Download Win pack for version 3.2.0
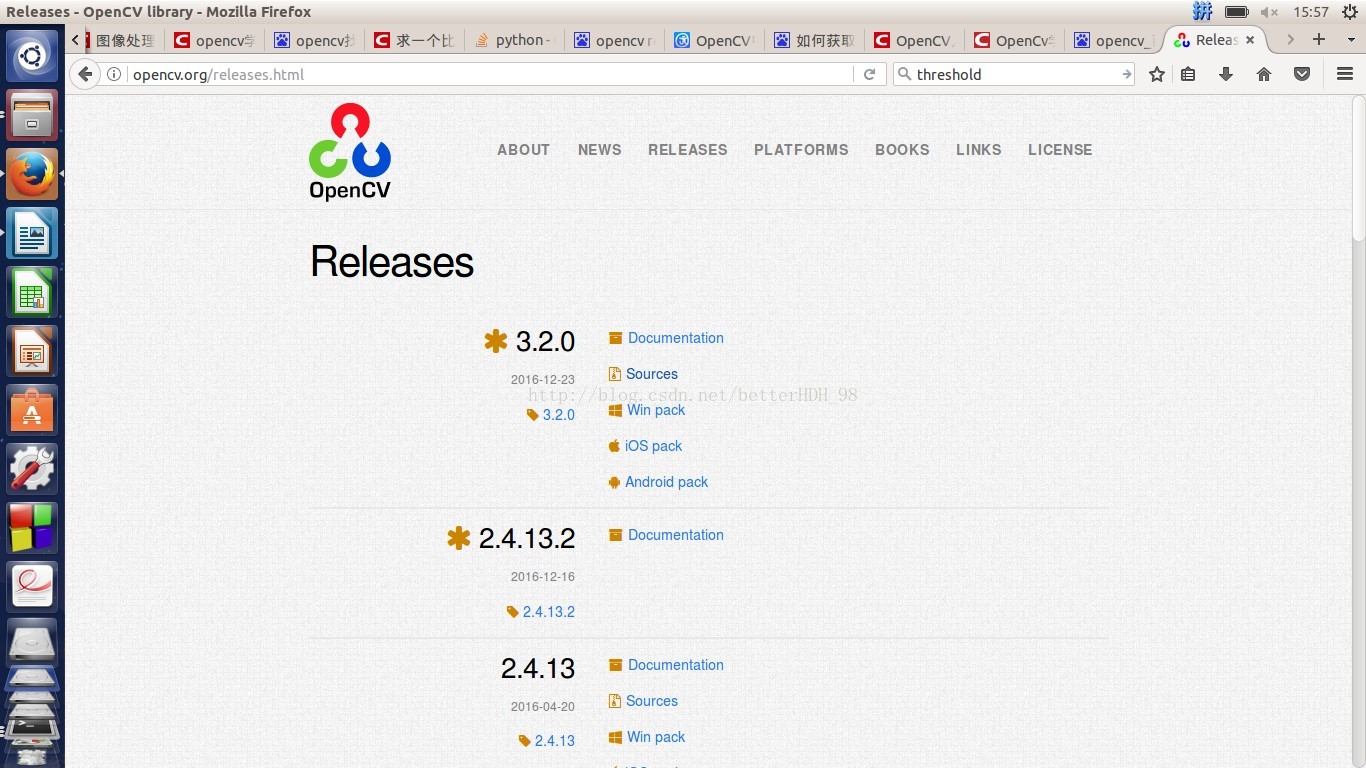The width and height of the screenshot is (1366, 768). 656,410
